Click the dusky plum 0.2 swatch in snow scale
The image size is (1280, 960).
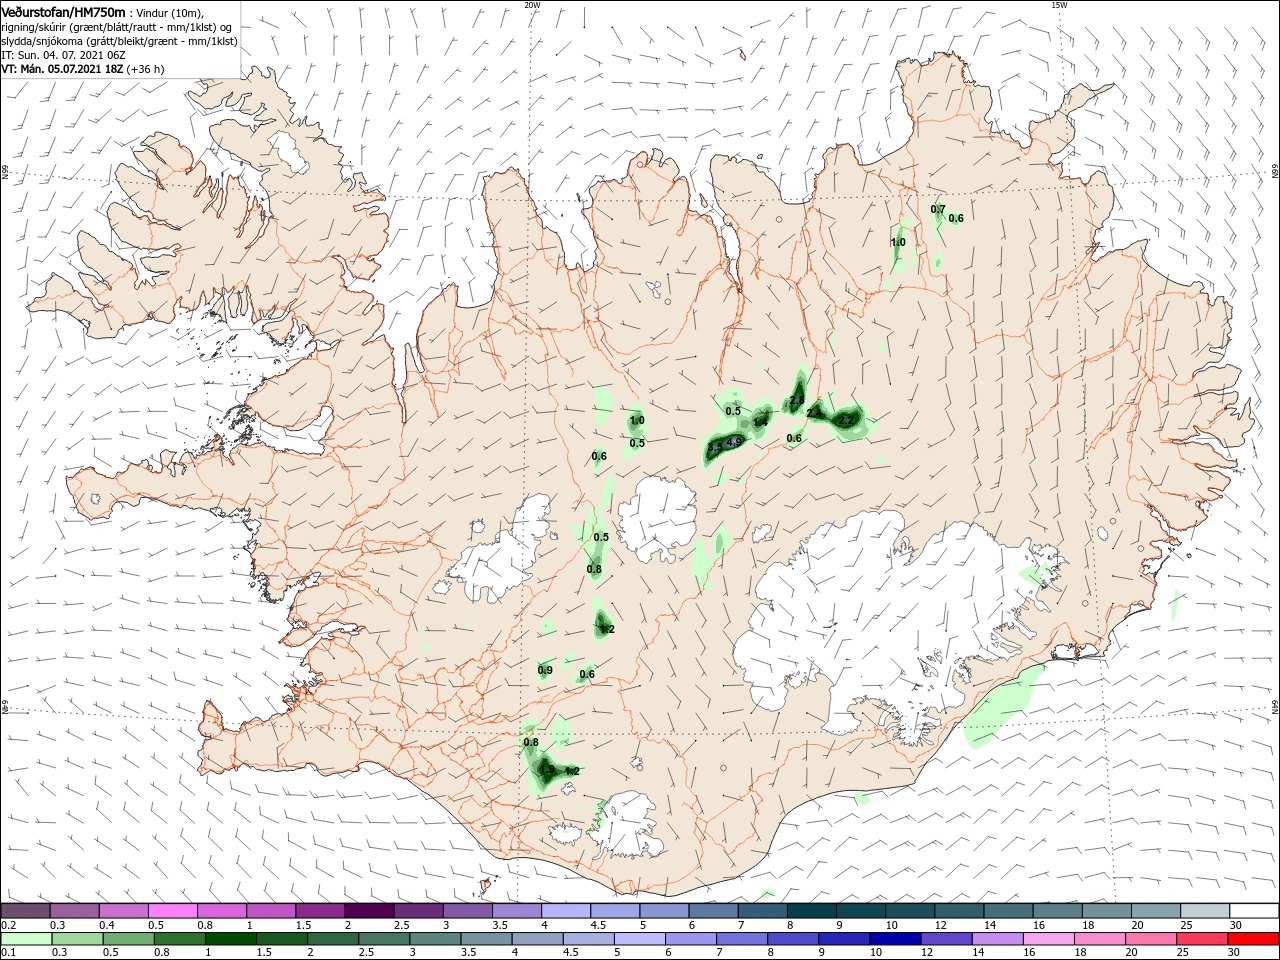click(25, 911)
